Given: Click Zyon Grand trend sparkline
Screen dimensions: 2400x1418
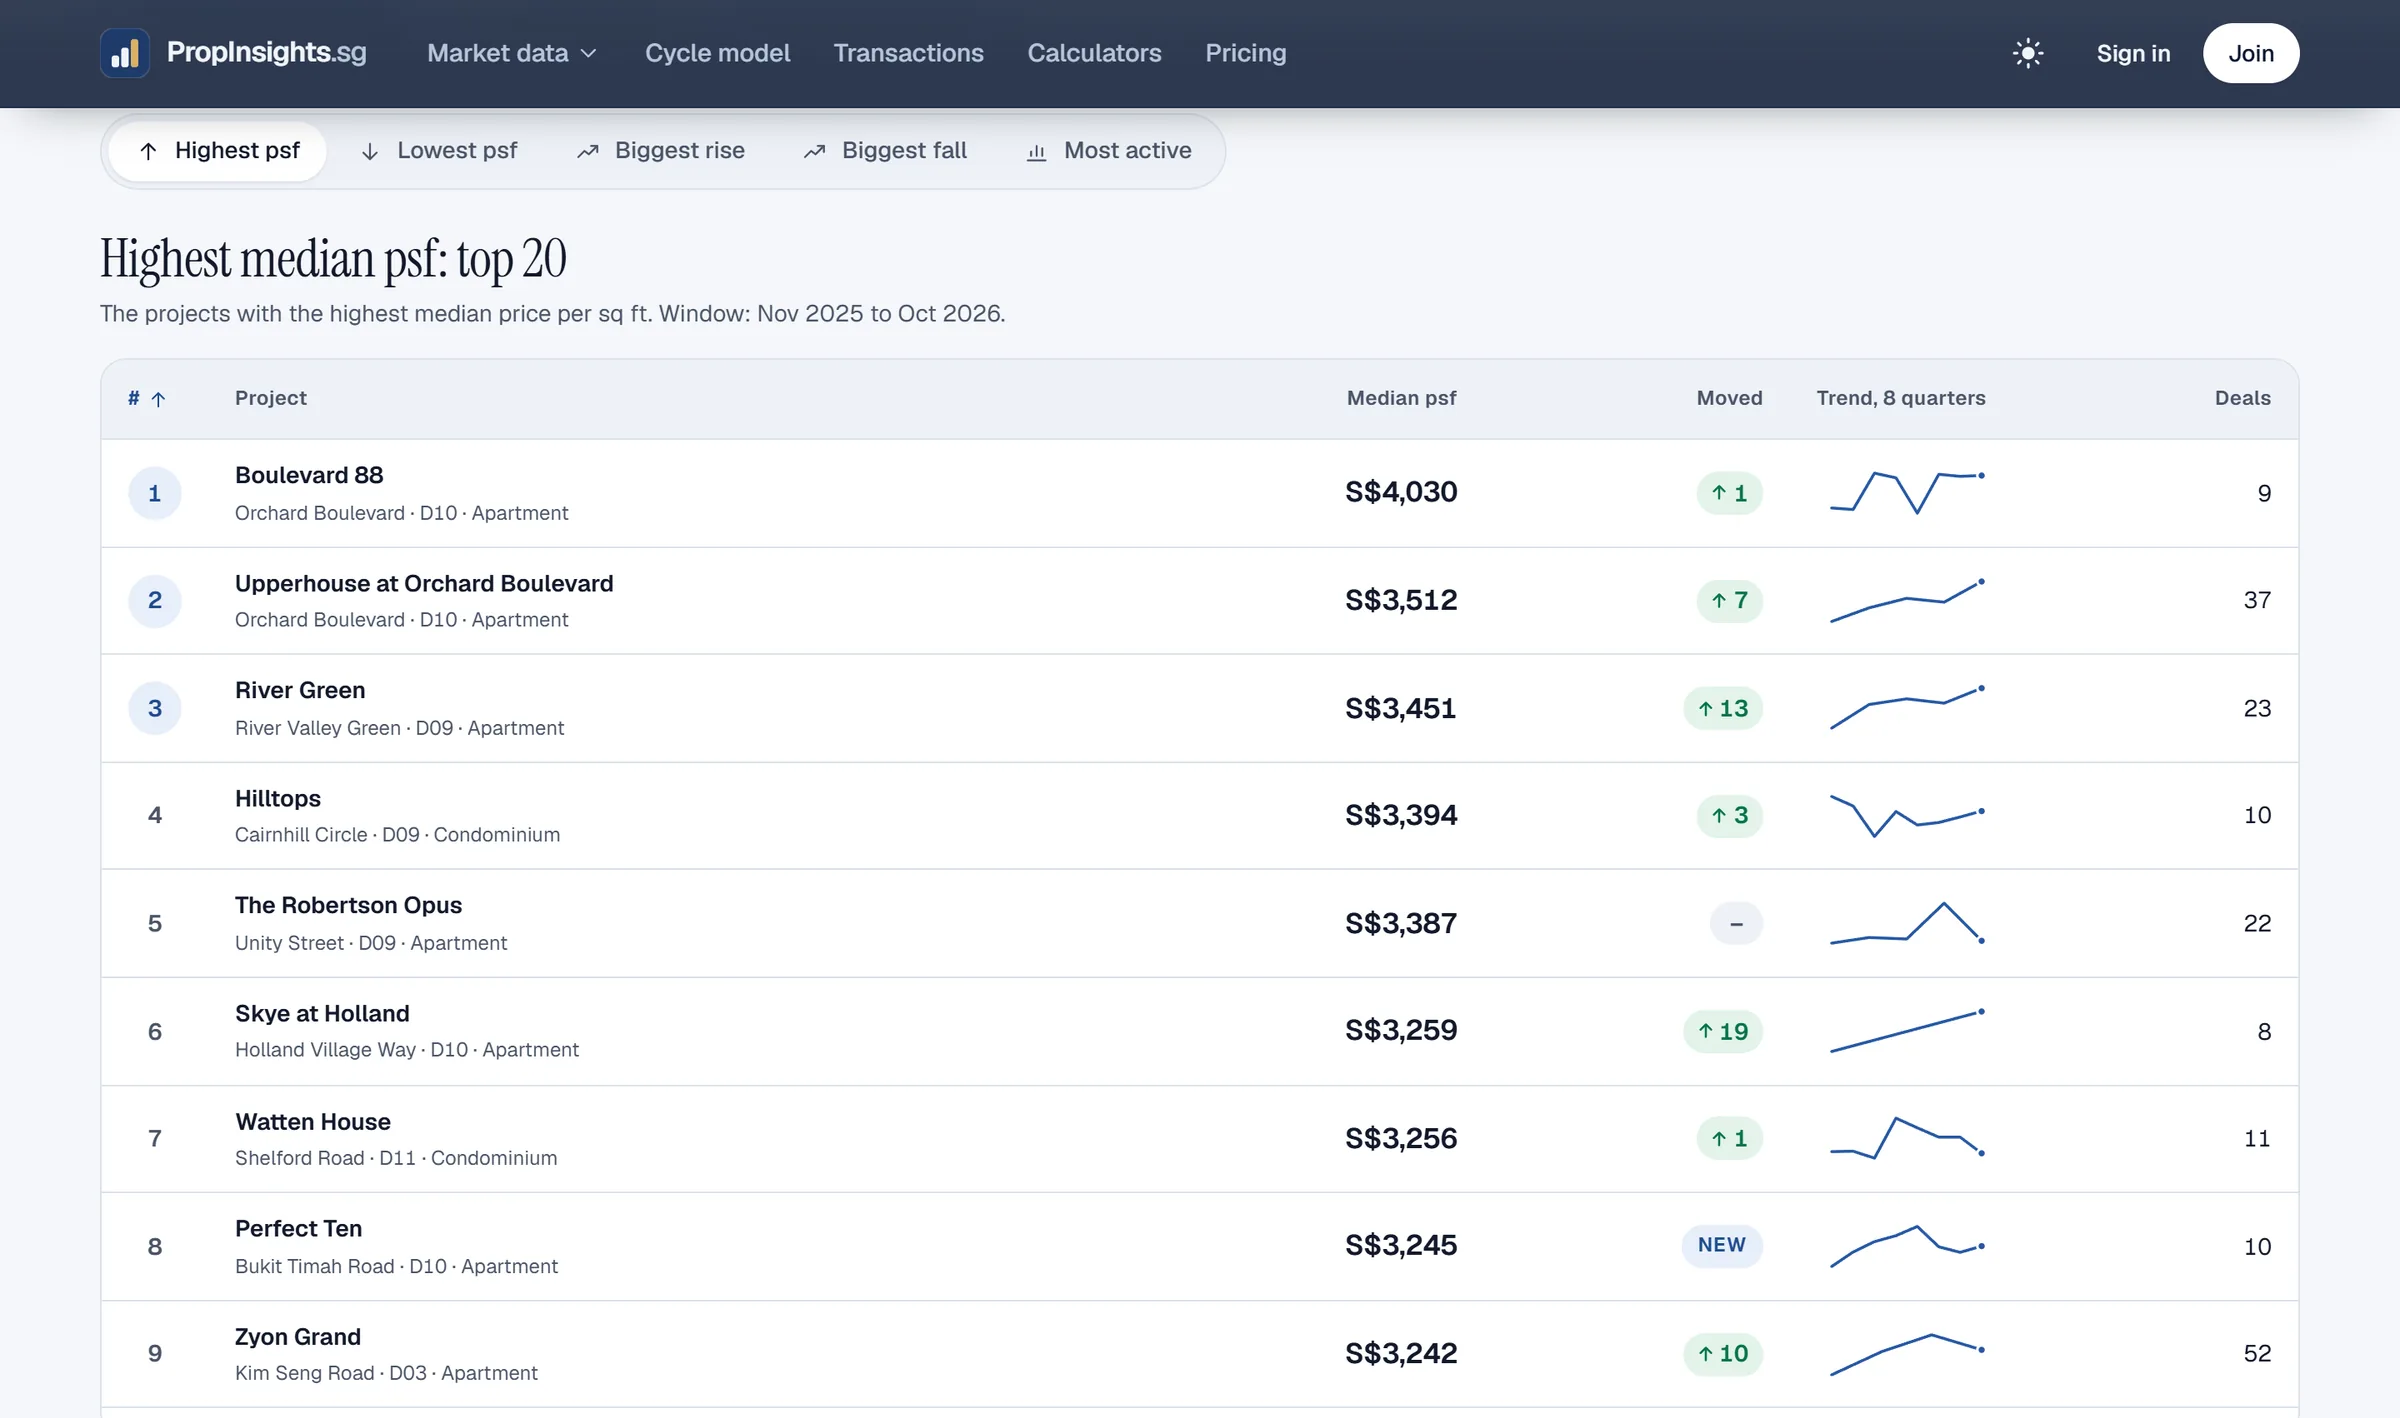Looking at the screenshot, I should click(x=1907, y=1354).
